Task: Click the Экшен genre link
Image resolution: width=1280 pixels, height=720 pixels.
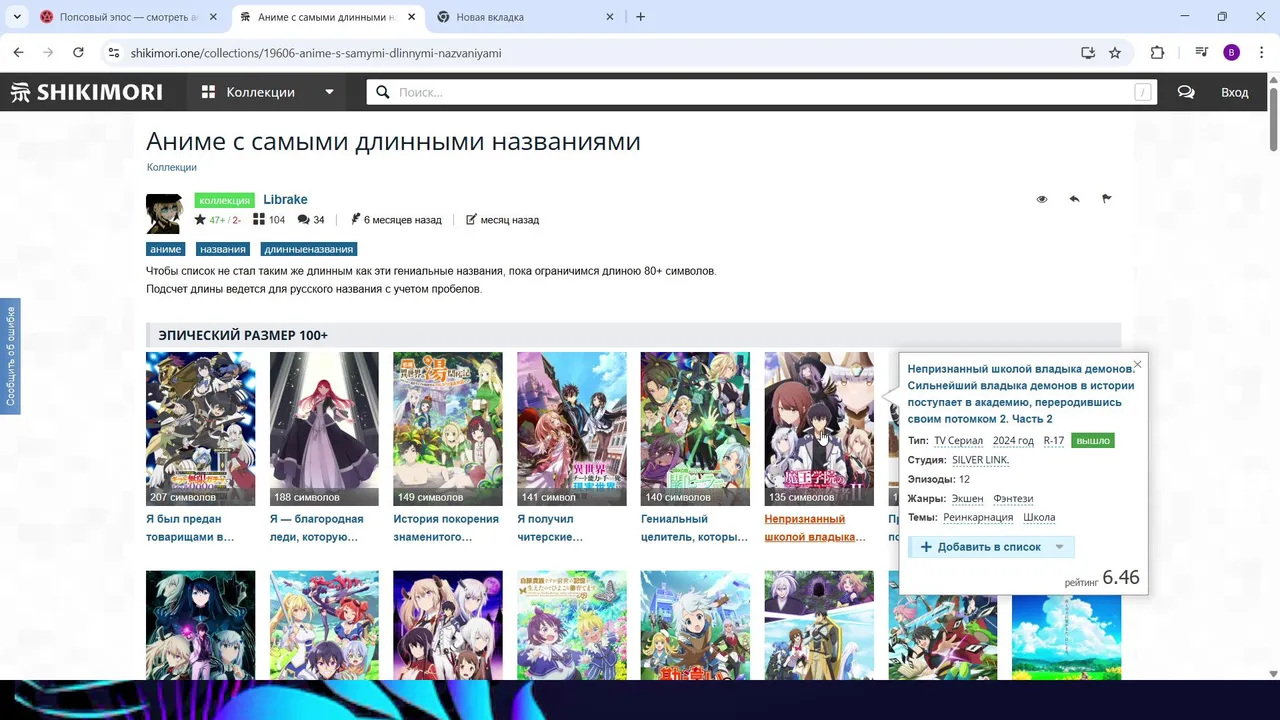Action: tap(967, 498)
